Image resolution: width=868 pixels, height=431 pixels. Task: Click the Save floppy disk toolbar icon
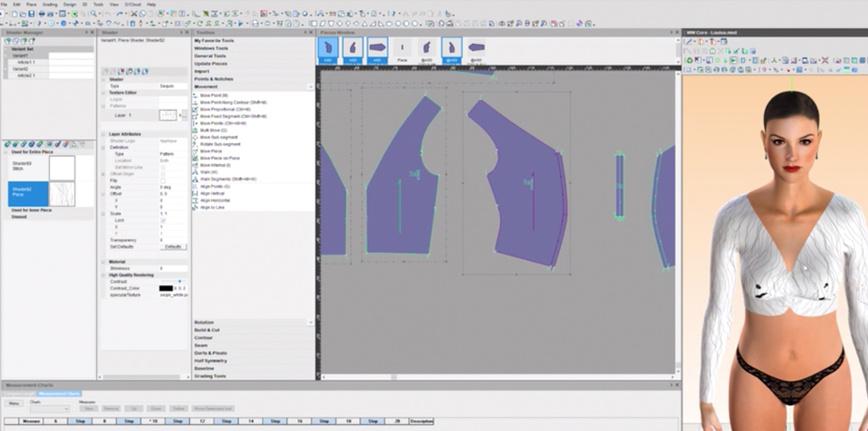pos(31,13)
